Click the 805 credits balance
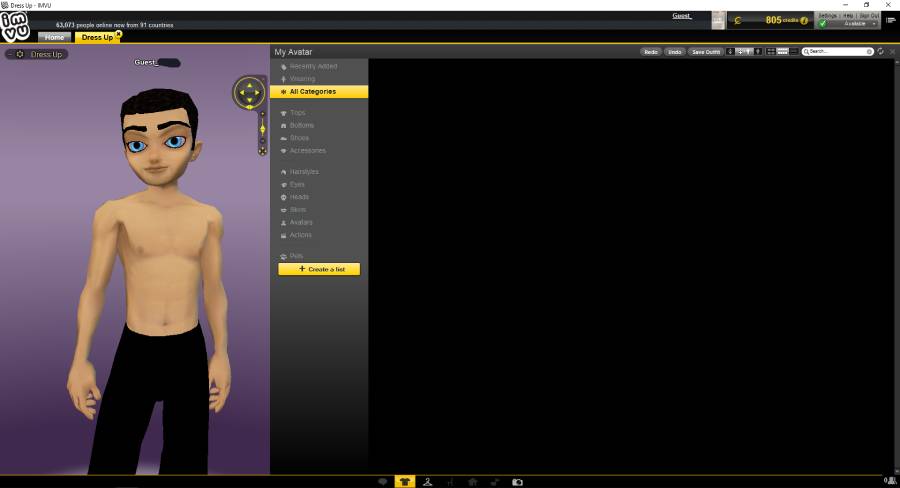Image resolution: width=900 pixels, height=488 pixels. point(781,20)
